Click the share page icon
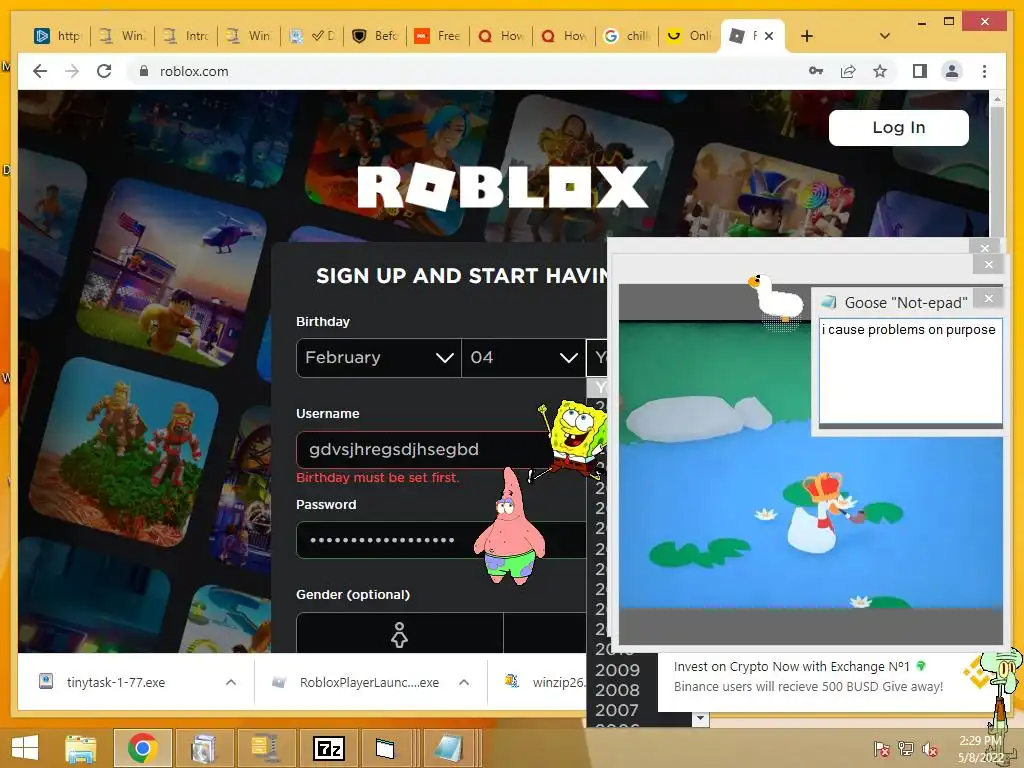1024x768 pixels. (848, 71)
